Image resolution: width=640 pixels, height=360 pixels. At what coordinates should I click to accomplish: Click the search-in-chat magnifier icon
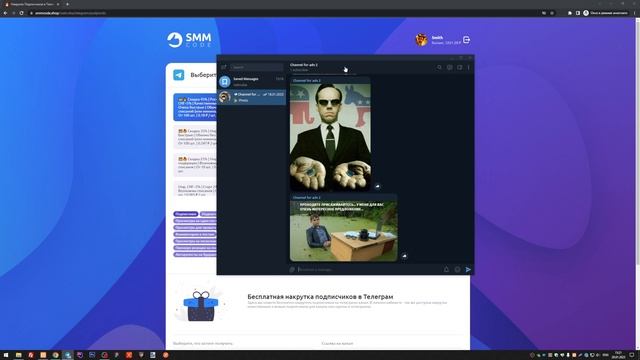click(439, 67)
